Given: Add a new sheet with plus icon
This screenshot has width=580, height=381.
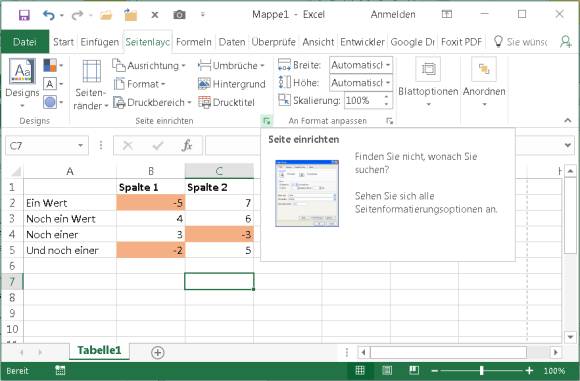Looking at the screenshot, I should pyautogui.click(x=158, y=353).
